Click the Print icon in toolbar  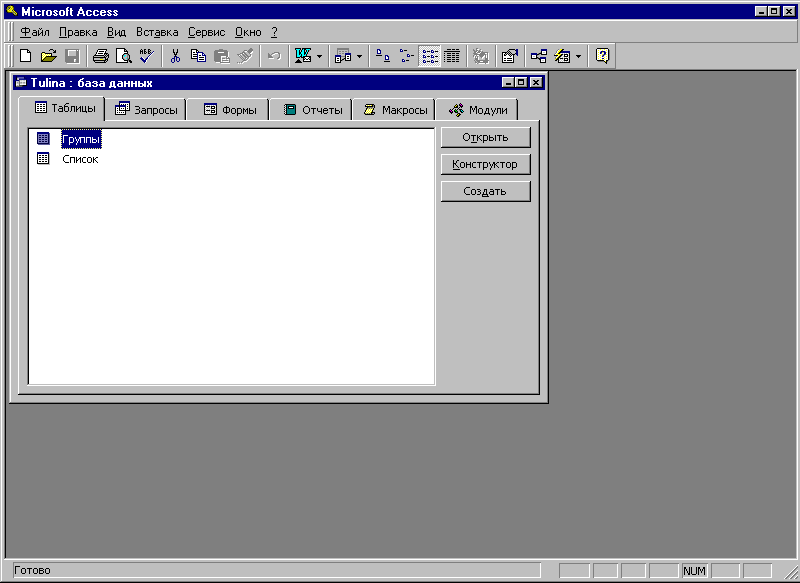pyautogui.click(x=101, y=56)
